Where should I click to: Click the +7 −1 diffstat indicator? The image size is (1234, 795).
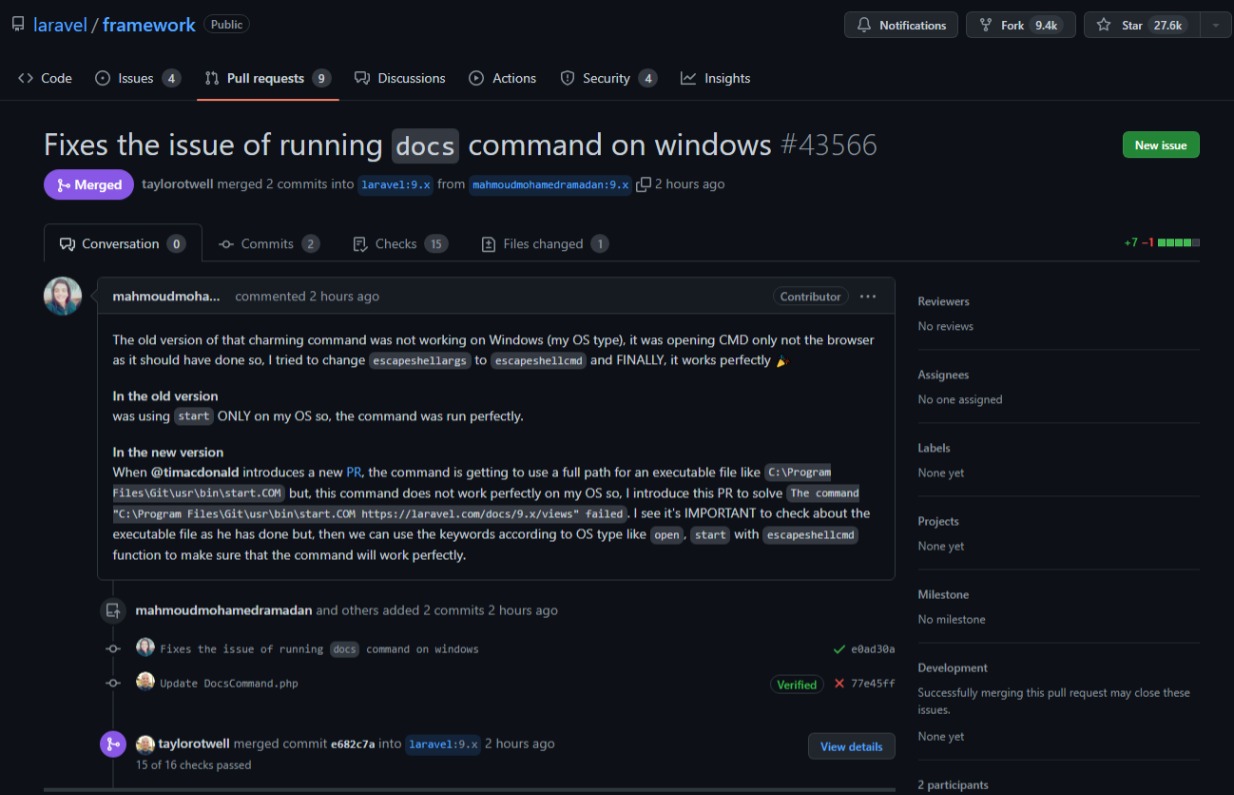(1161, 242)
